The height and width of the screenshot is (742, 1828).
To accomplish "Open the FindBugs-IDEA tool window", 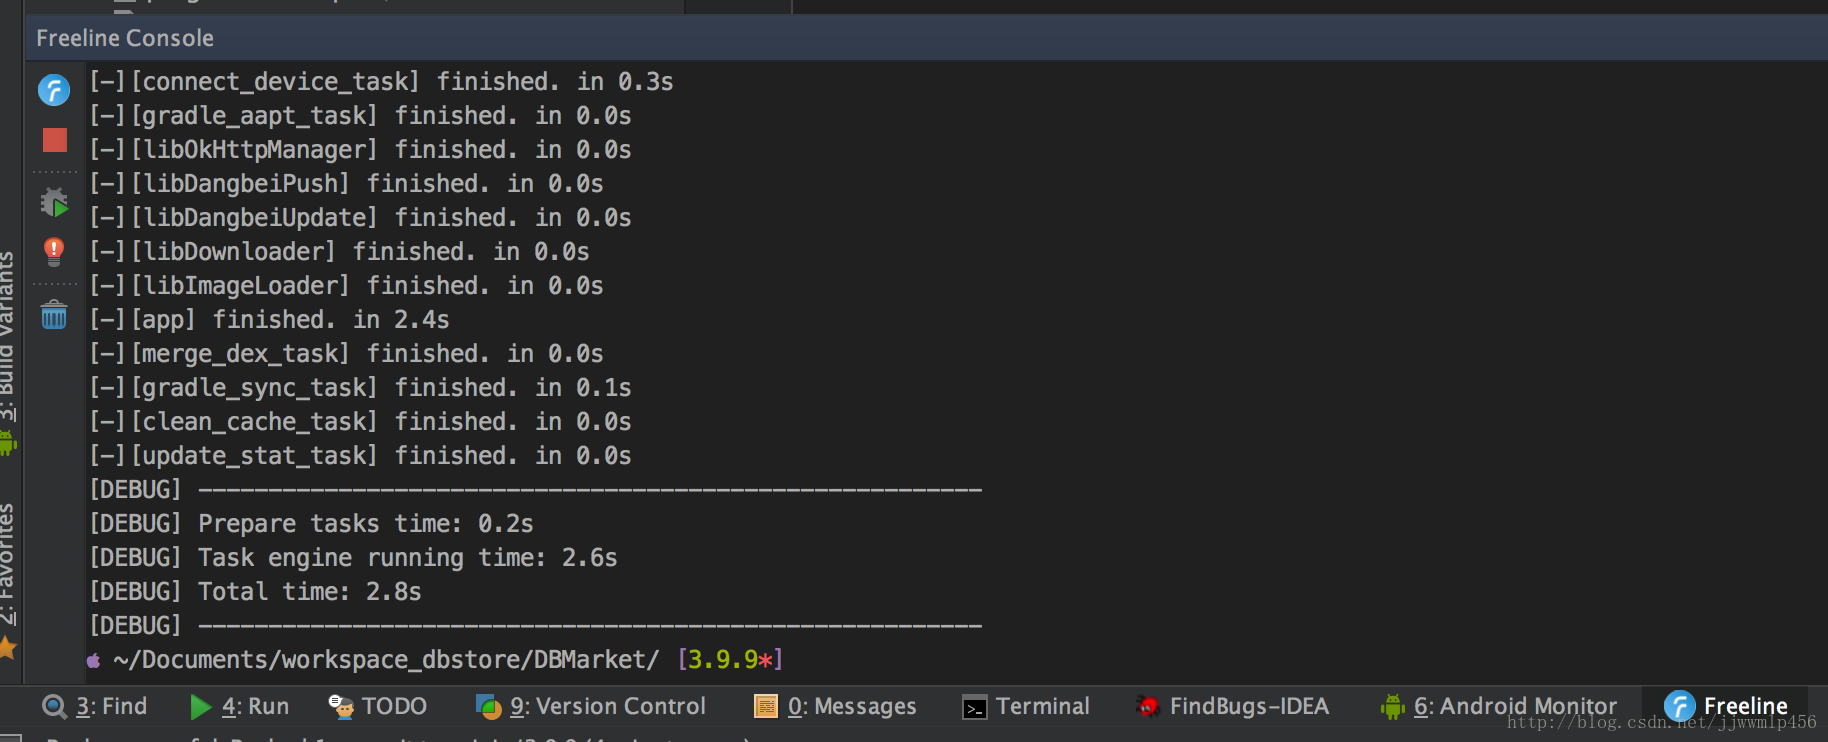I will [1233, 706].
